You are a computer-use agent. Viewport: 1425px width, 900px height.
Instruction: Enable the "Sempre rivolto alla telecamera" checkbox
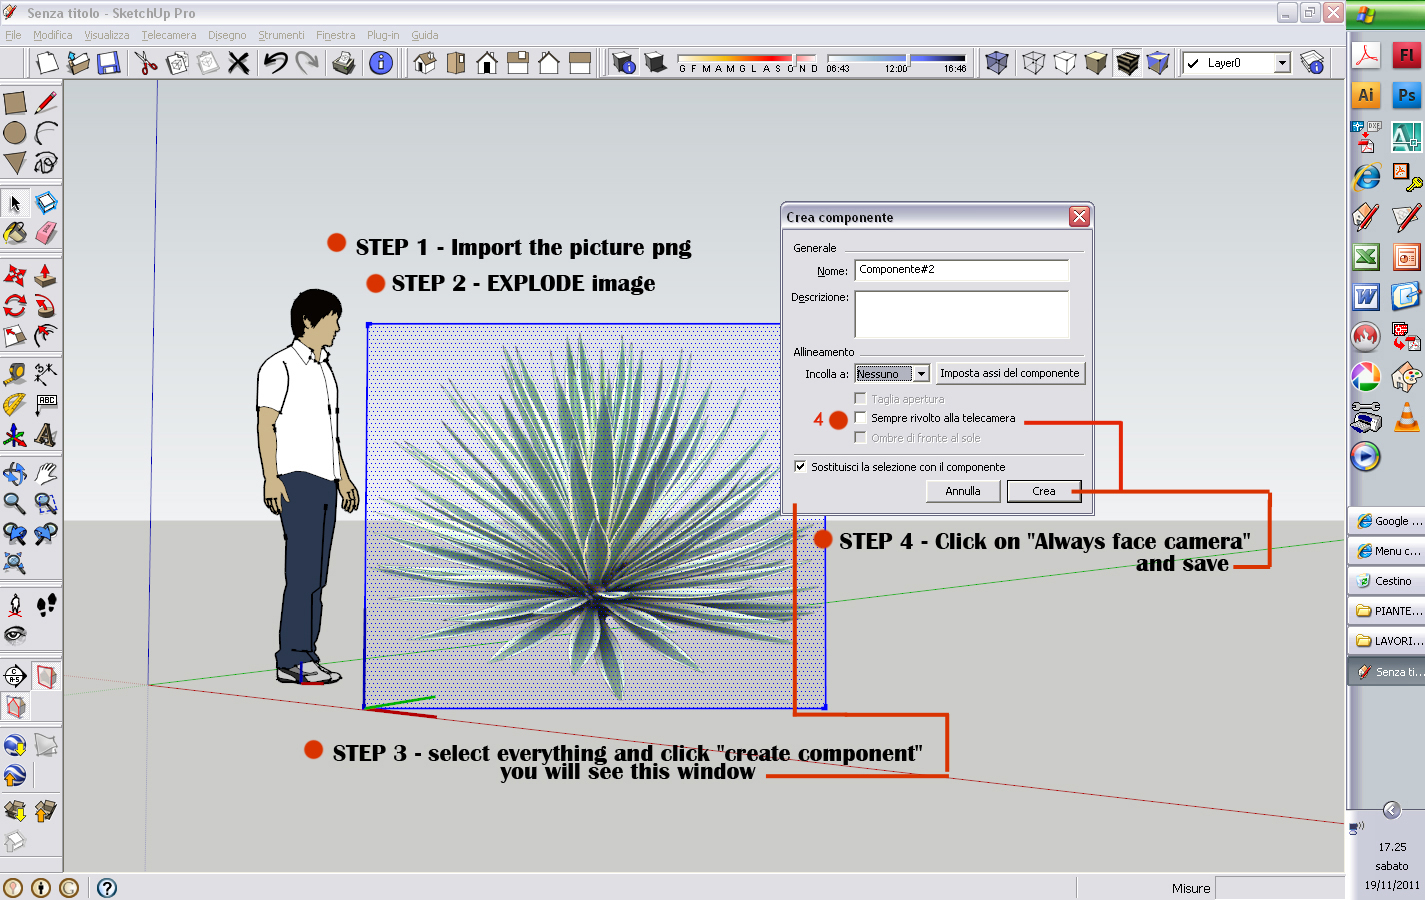pos(858,419)
